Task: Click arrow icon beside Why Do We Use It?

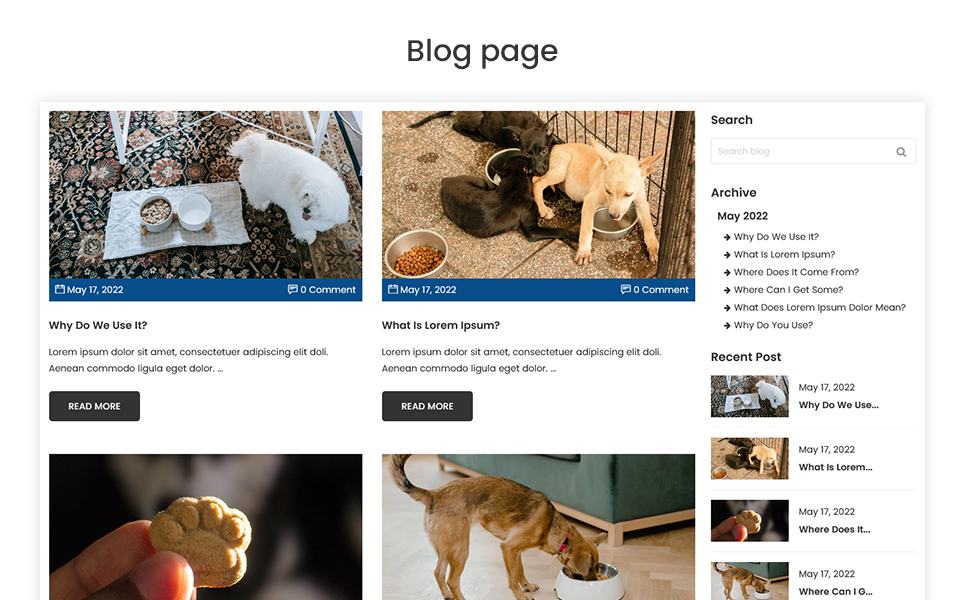Action: click(727, 237)
